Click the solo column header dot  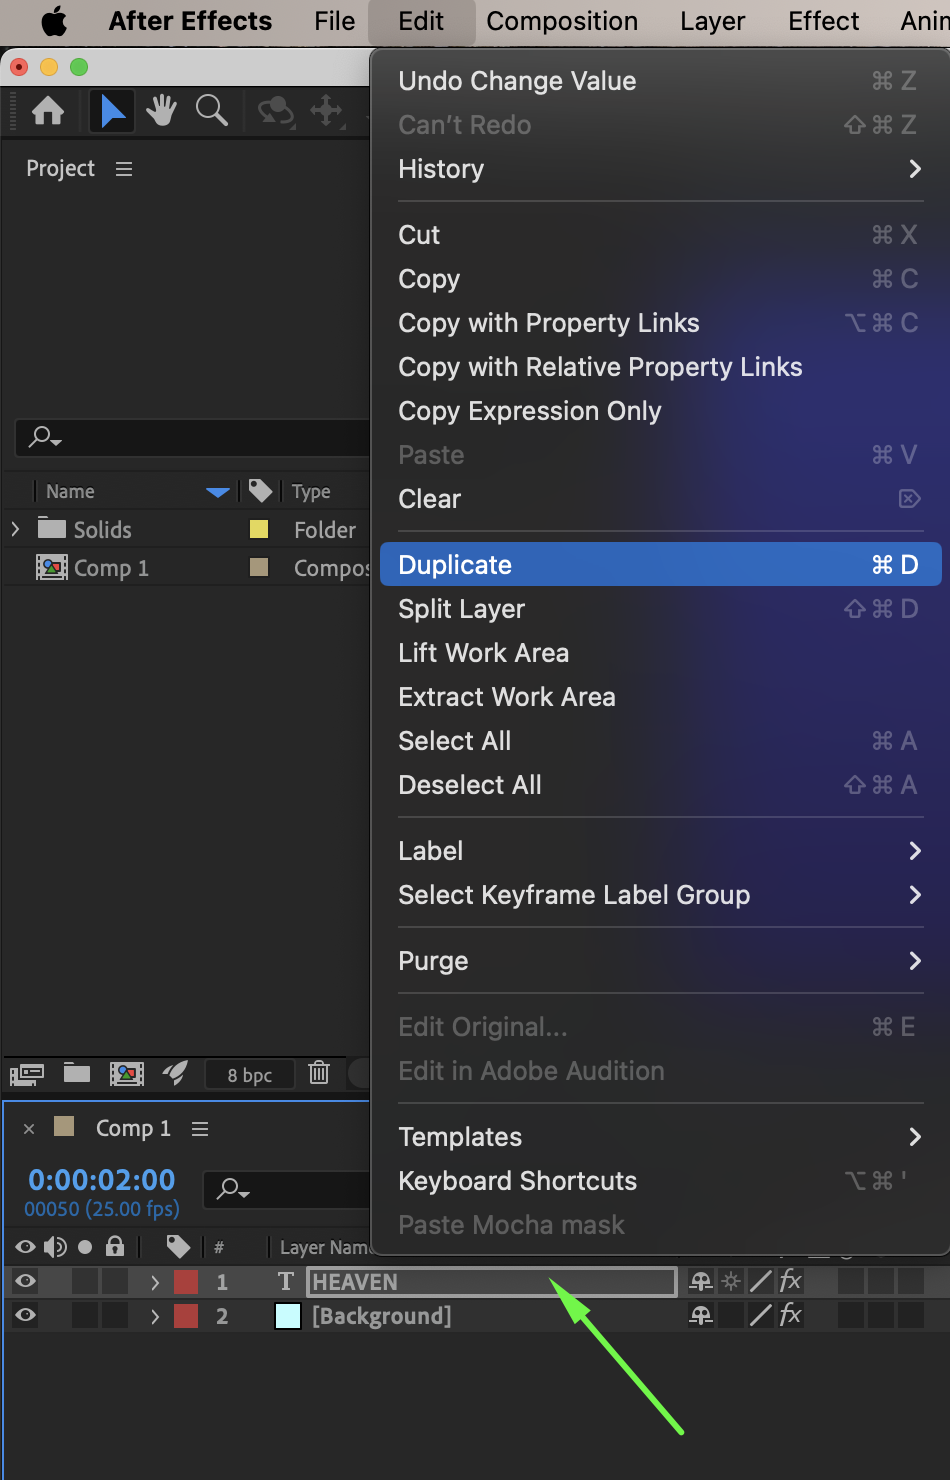point(85,1246)
